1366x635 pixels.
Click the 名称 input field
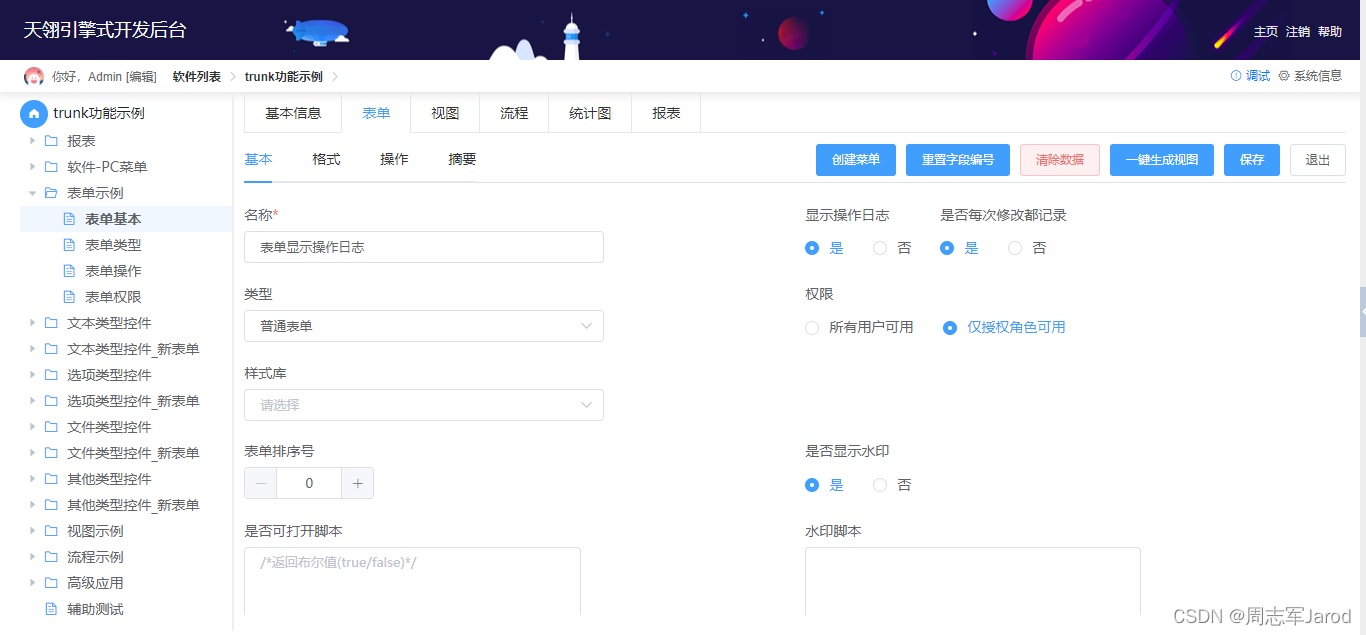point(424,247)
